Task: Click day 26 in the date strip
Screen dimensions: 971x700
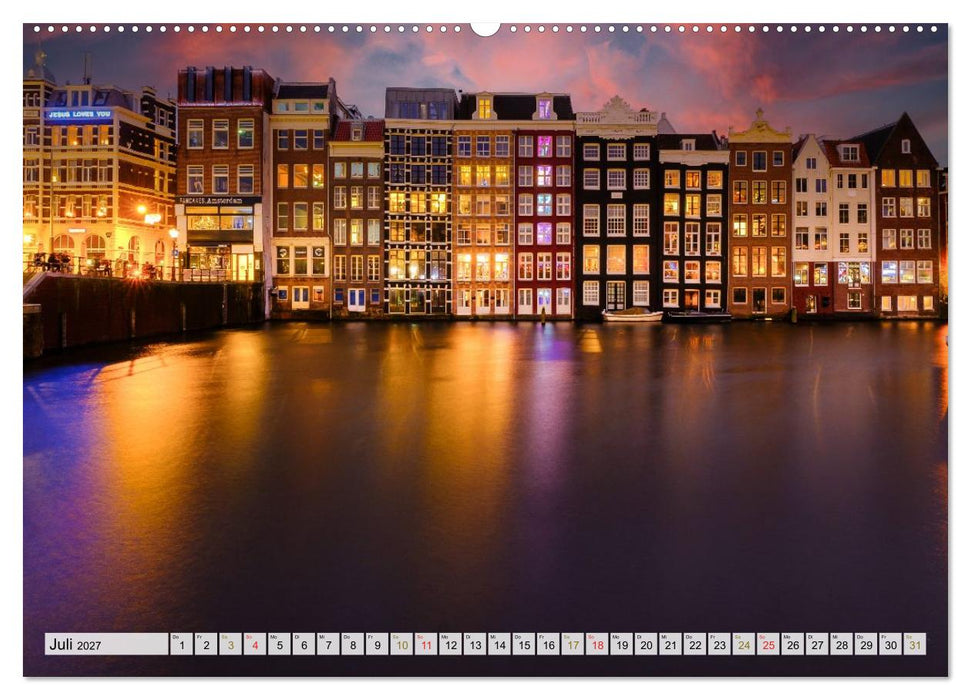Action: [793, 644]
